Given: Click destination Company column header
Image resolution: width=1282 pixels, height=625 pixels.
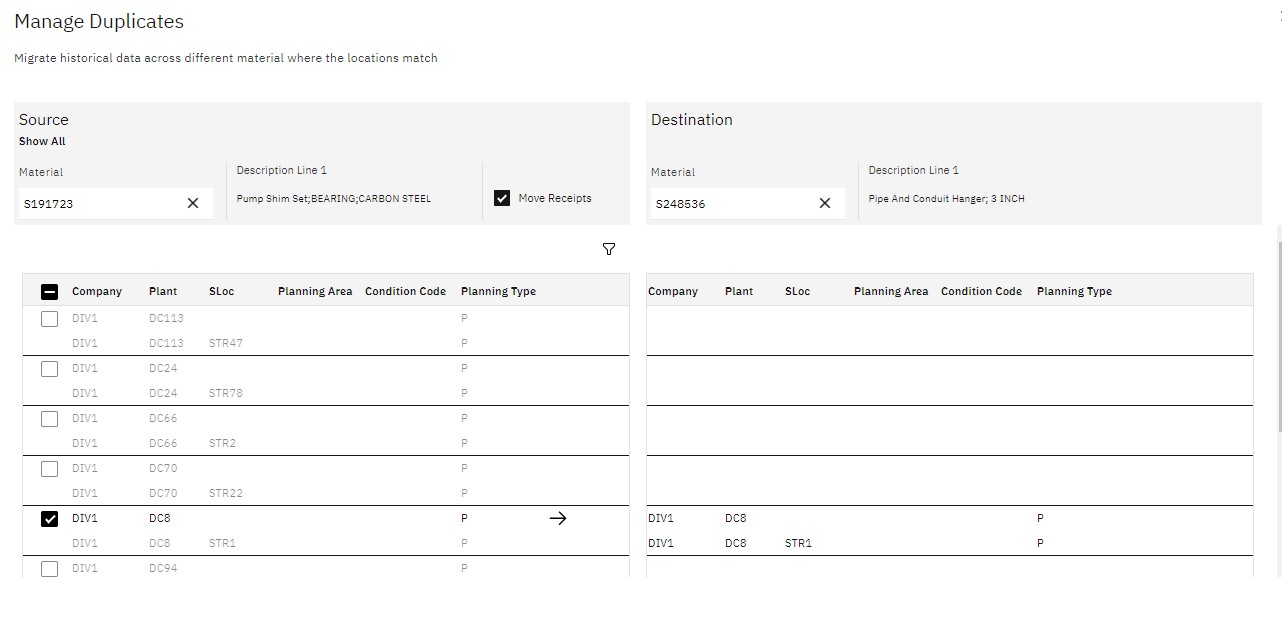Looking at the screenshot, I should (x=673, y=291).
